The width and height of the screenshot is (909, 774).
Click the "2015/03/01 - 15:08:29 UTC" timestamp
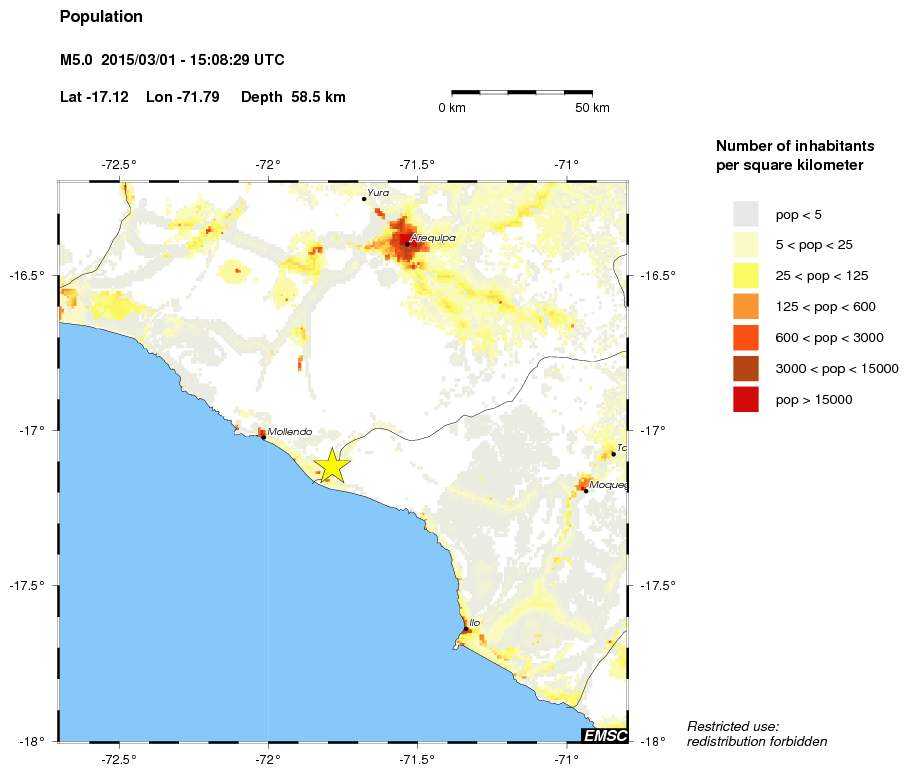tap(192, 60)
